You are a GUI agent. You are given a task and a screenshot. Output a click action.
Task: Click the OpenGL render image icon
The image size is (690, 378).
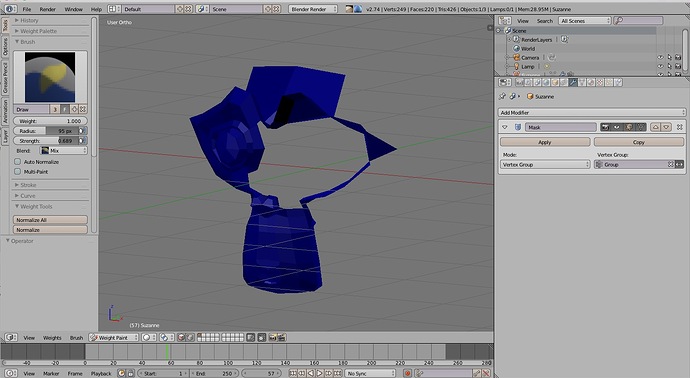[272, 338]
